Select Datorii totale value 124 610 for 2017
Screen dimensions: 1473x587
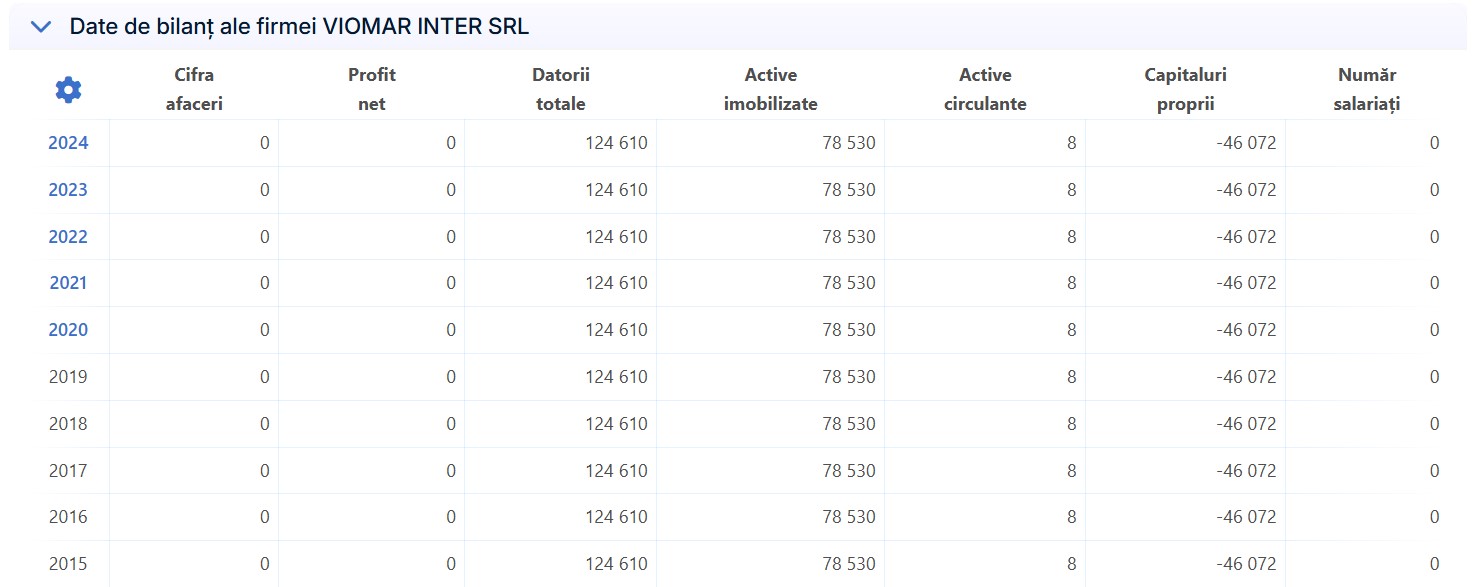(616, 471)
